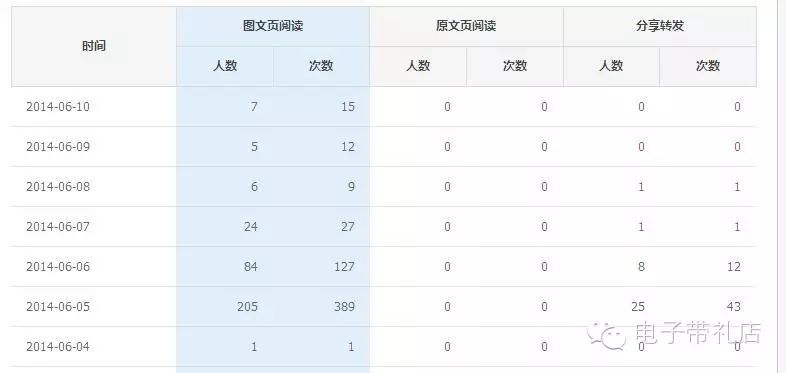The image size is (786, 373).
Task: Click 人数 subheader under 图文页阅读
Action: (225, 66)
